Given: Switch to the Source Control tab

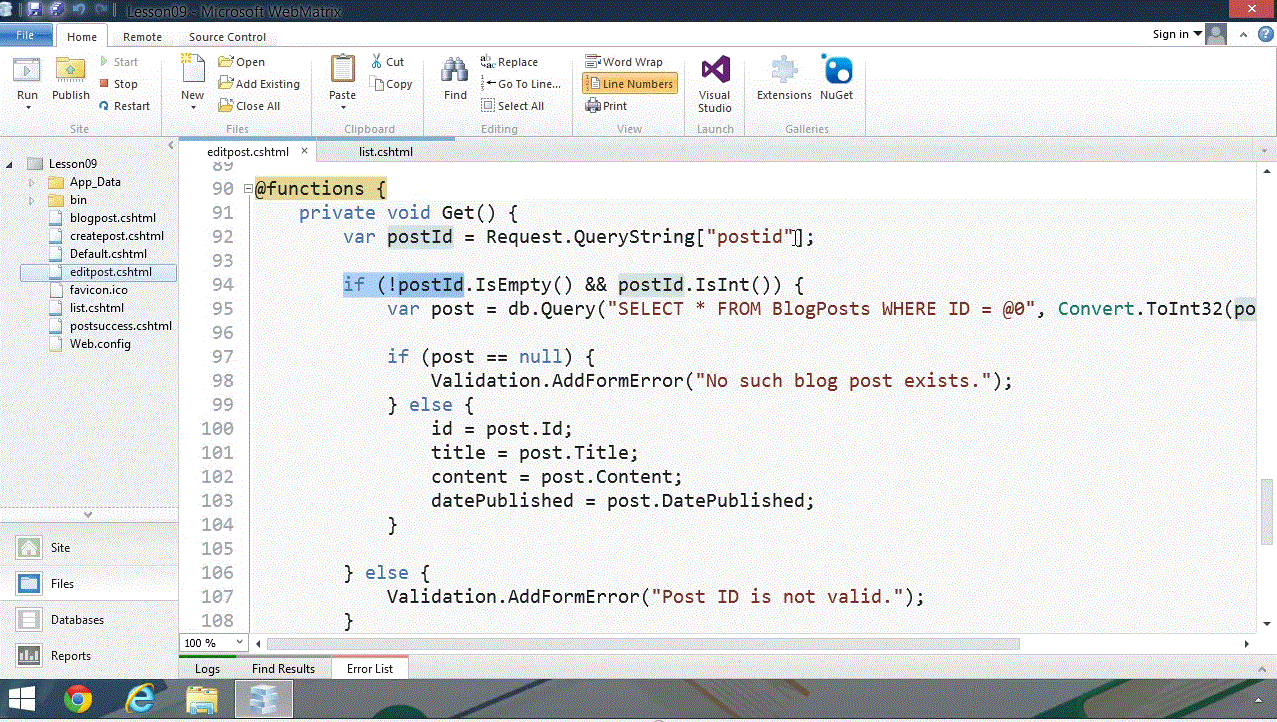Looking at the screenshot, I should click(x=227, y=37).
